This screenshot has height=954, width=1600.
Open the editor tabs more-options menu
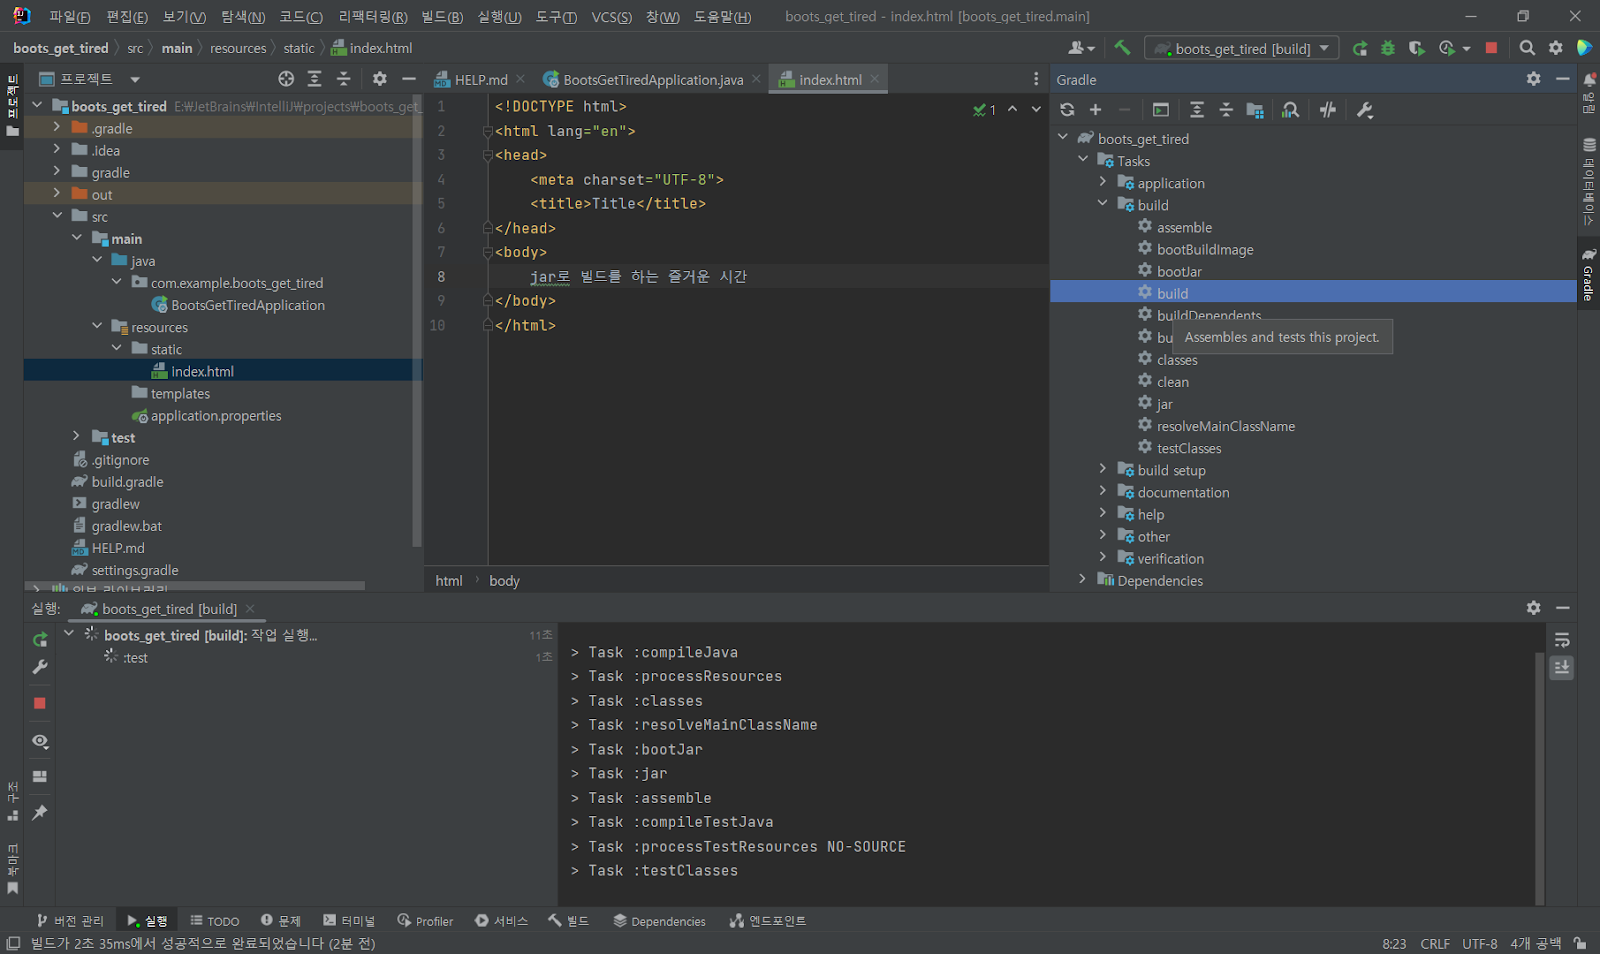pos(1036,79)
